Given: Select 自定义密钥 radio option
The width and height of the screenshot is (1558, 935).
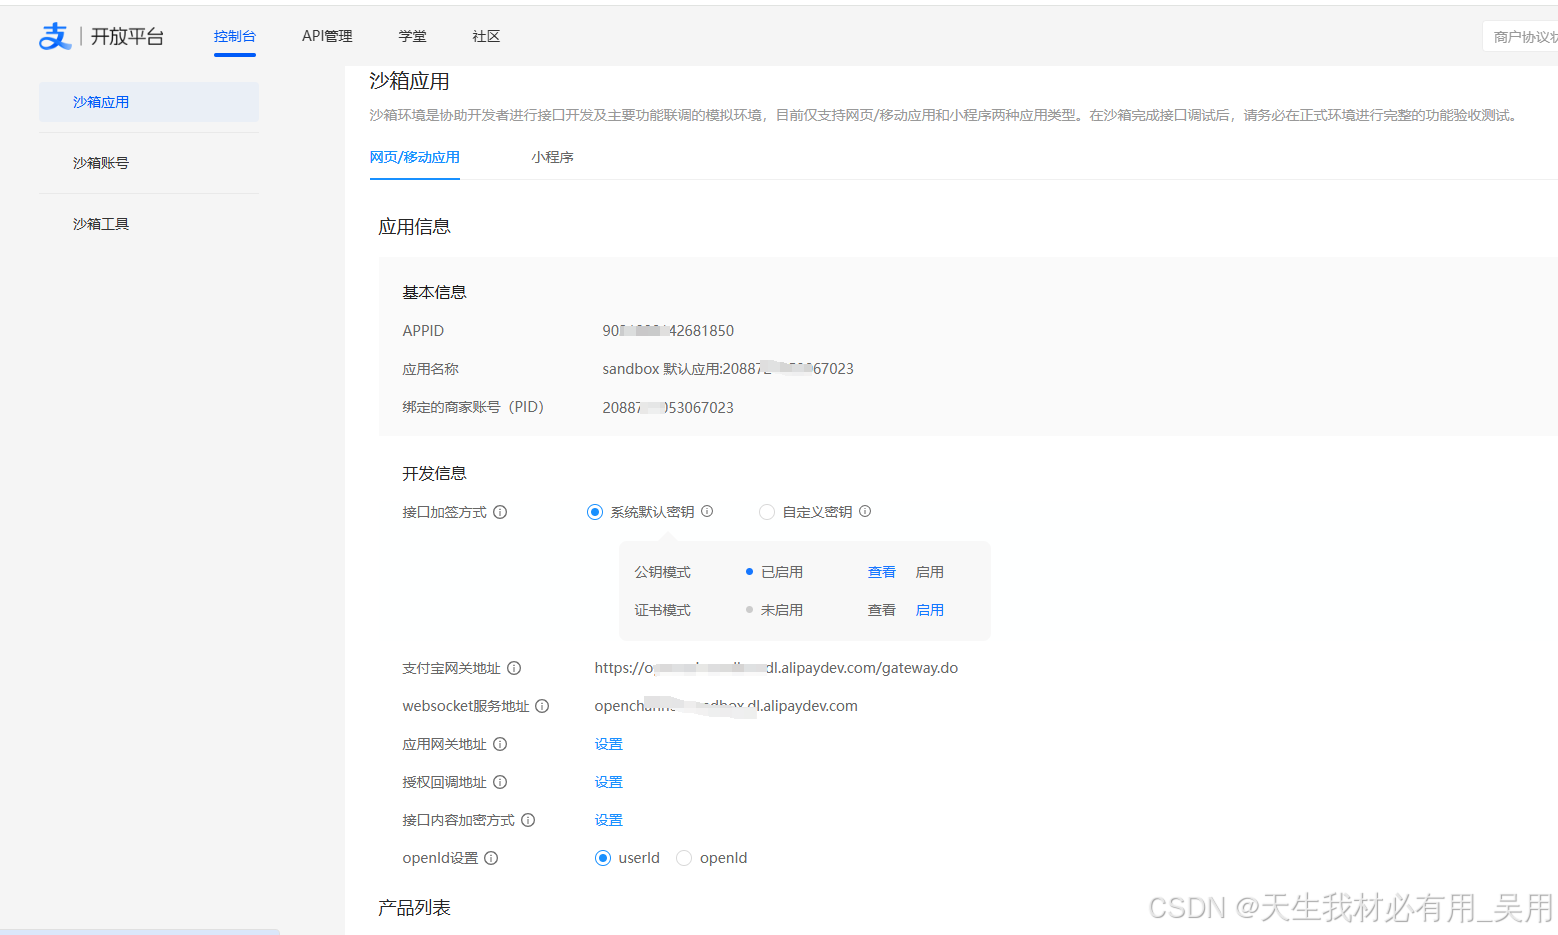Looking at the screenshot, I should (767, 512).
